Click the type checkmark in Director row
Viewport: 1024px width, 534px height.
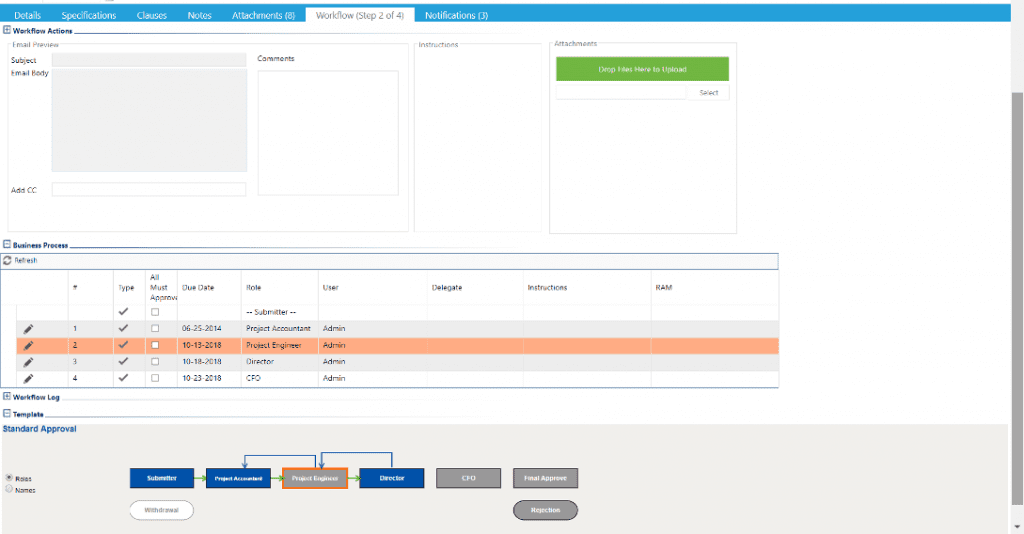pos(123,361)
